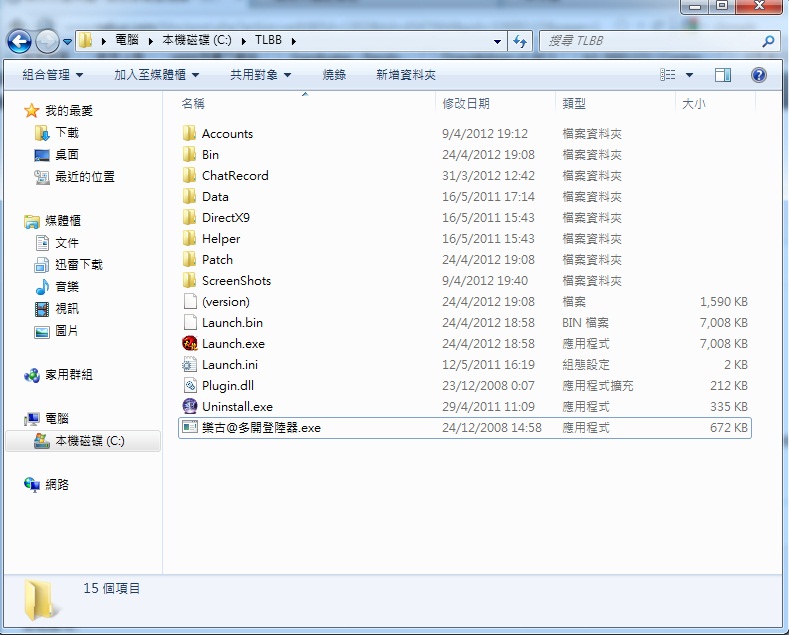Toggle the preview pane icon
Viewport: 789px width, 635px height.
pyautogui.click(x=723, y=75)
